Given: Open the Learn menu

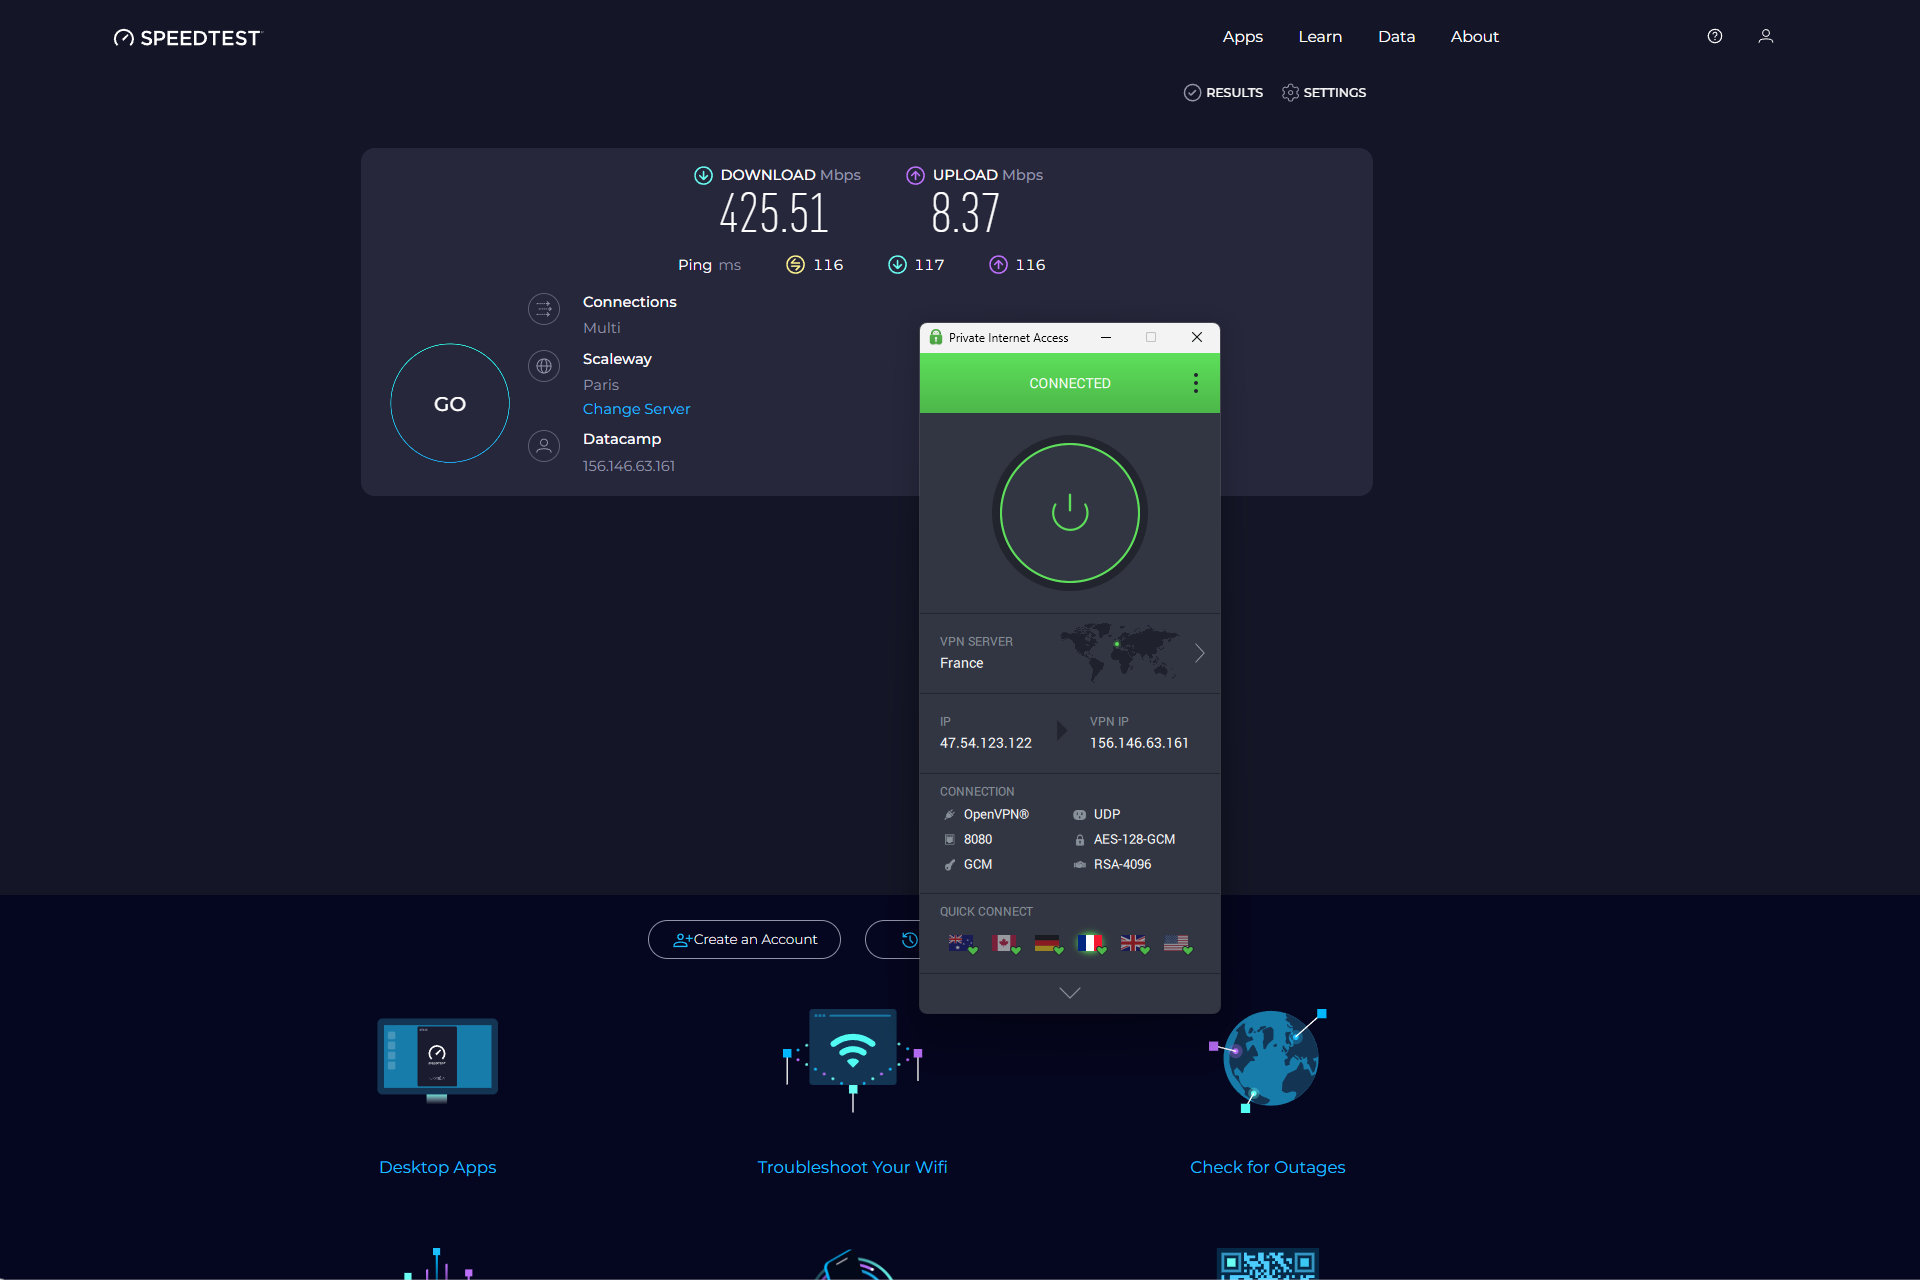Looking at the screenshot, I should [x=1320, y=36].
